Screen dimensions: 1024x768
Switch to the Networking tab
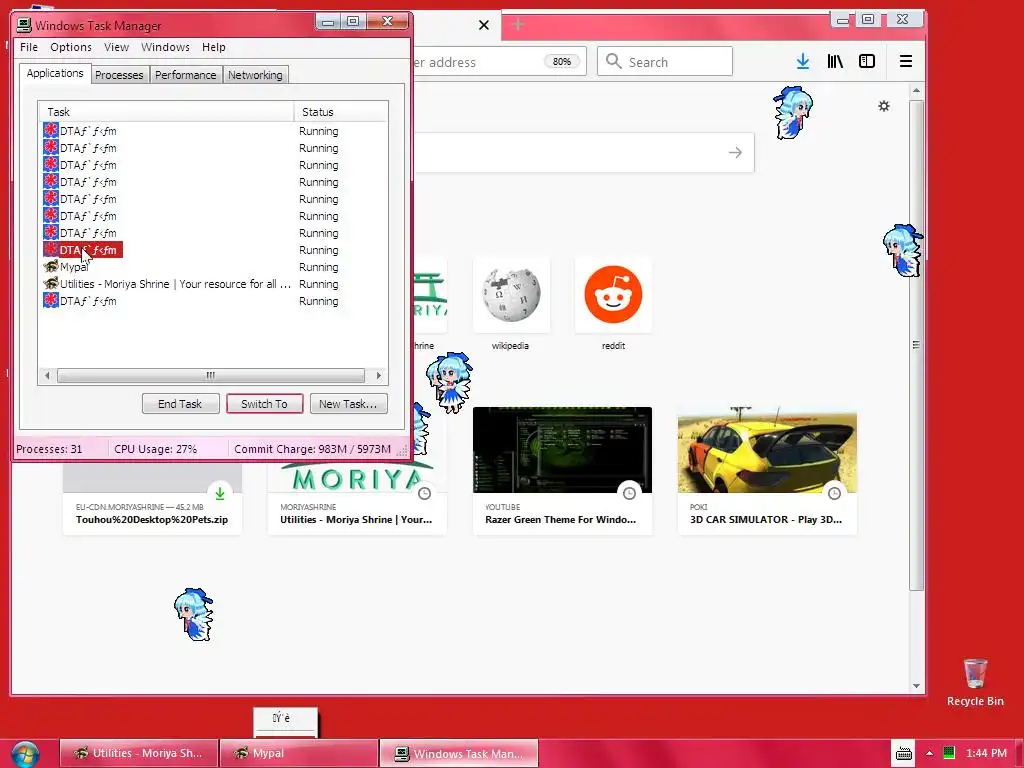pyautogui.click(x=255, y=75)
